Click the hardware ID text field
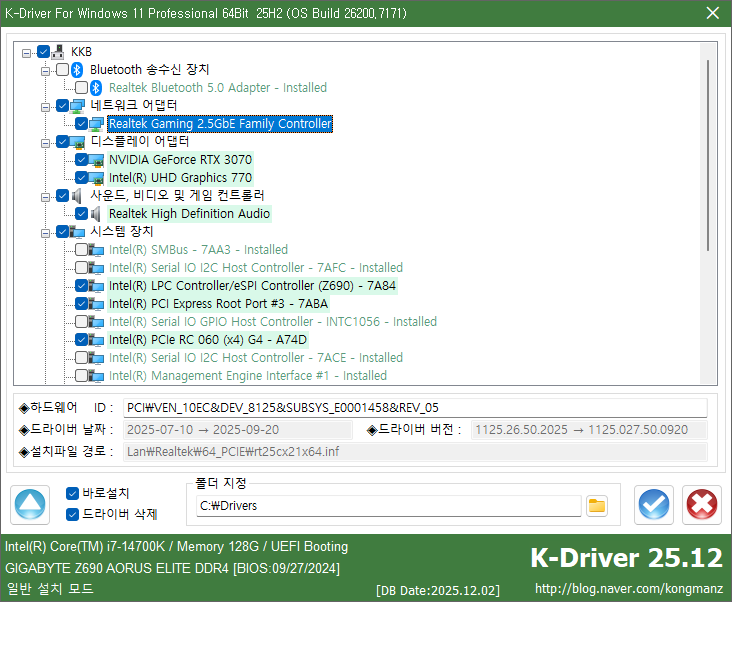732x648 pixels. pos(415,408)
